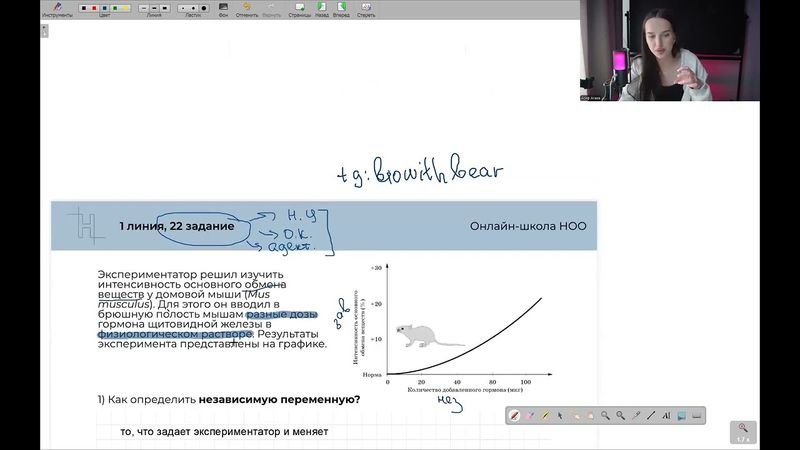Image resolution: width=800 pixels, height=450 pixels.
Task: Go to next page with Вперед
Action: pos(341,9)
